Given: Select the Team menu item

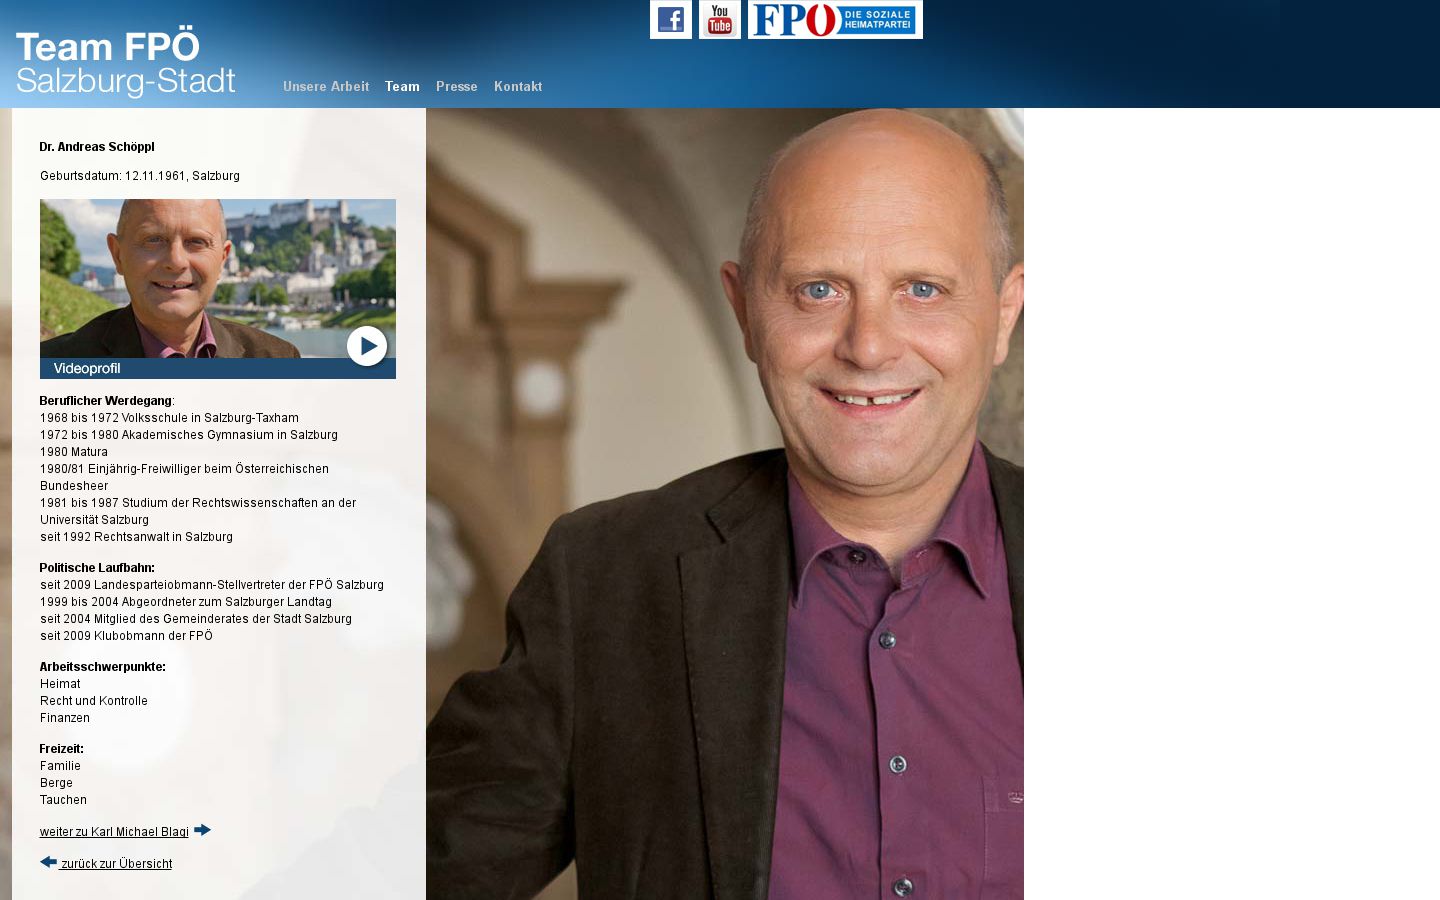Looking at the screenshot, I should (402, 86).
